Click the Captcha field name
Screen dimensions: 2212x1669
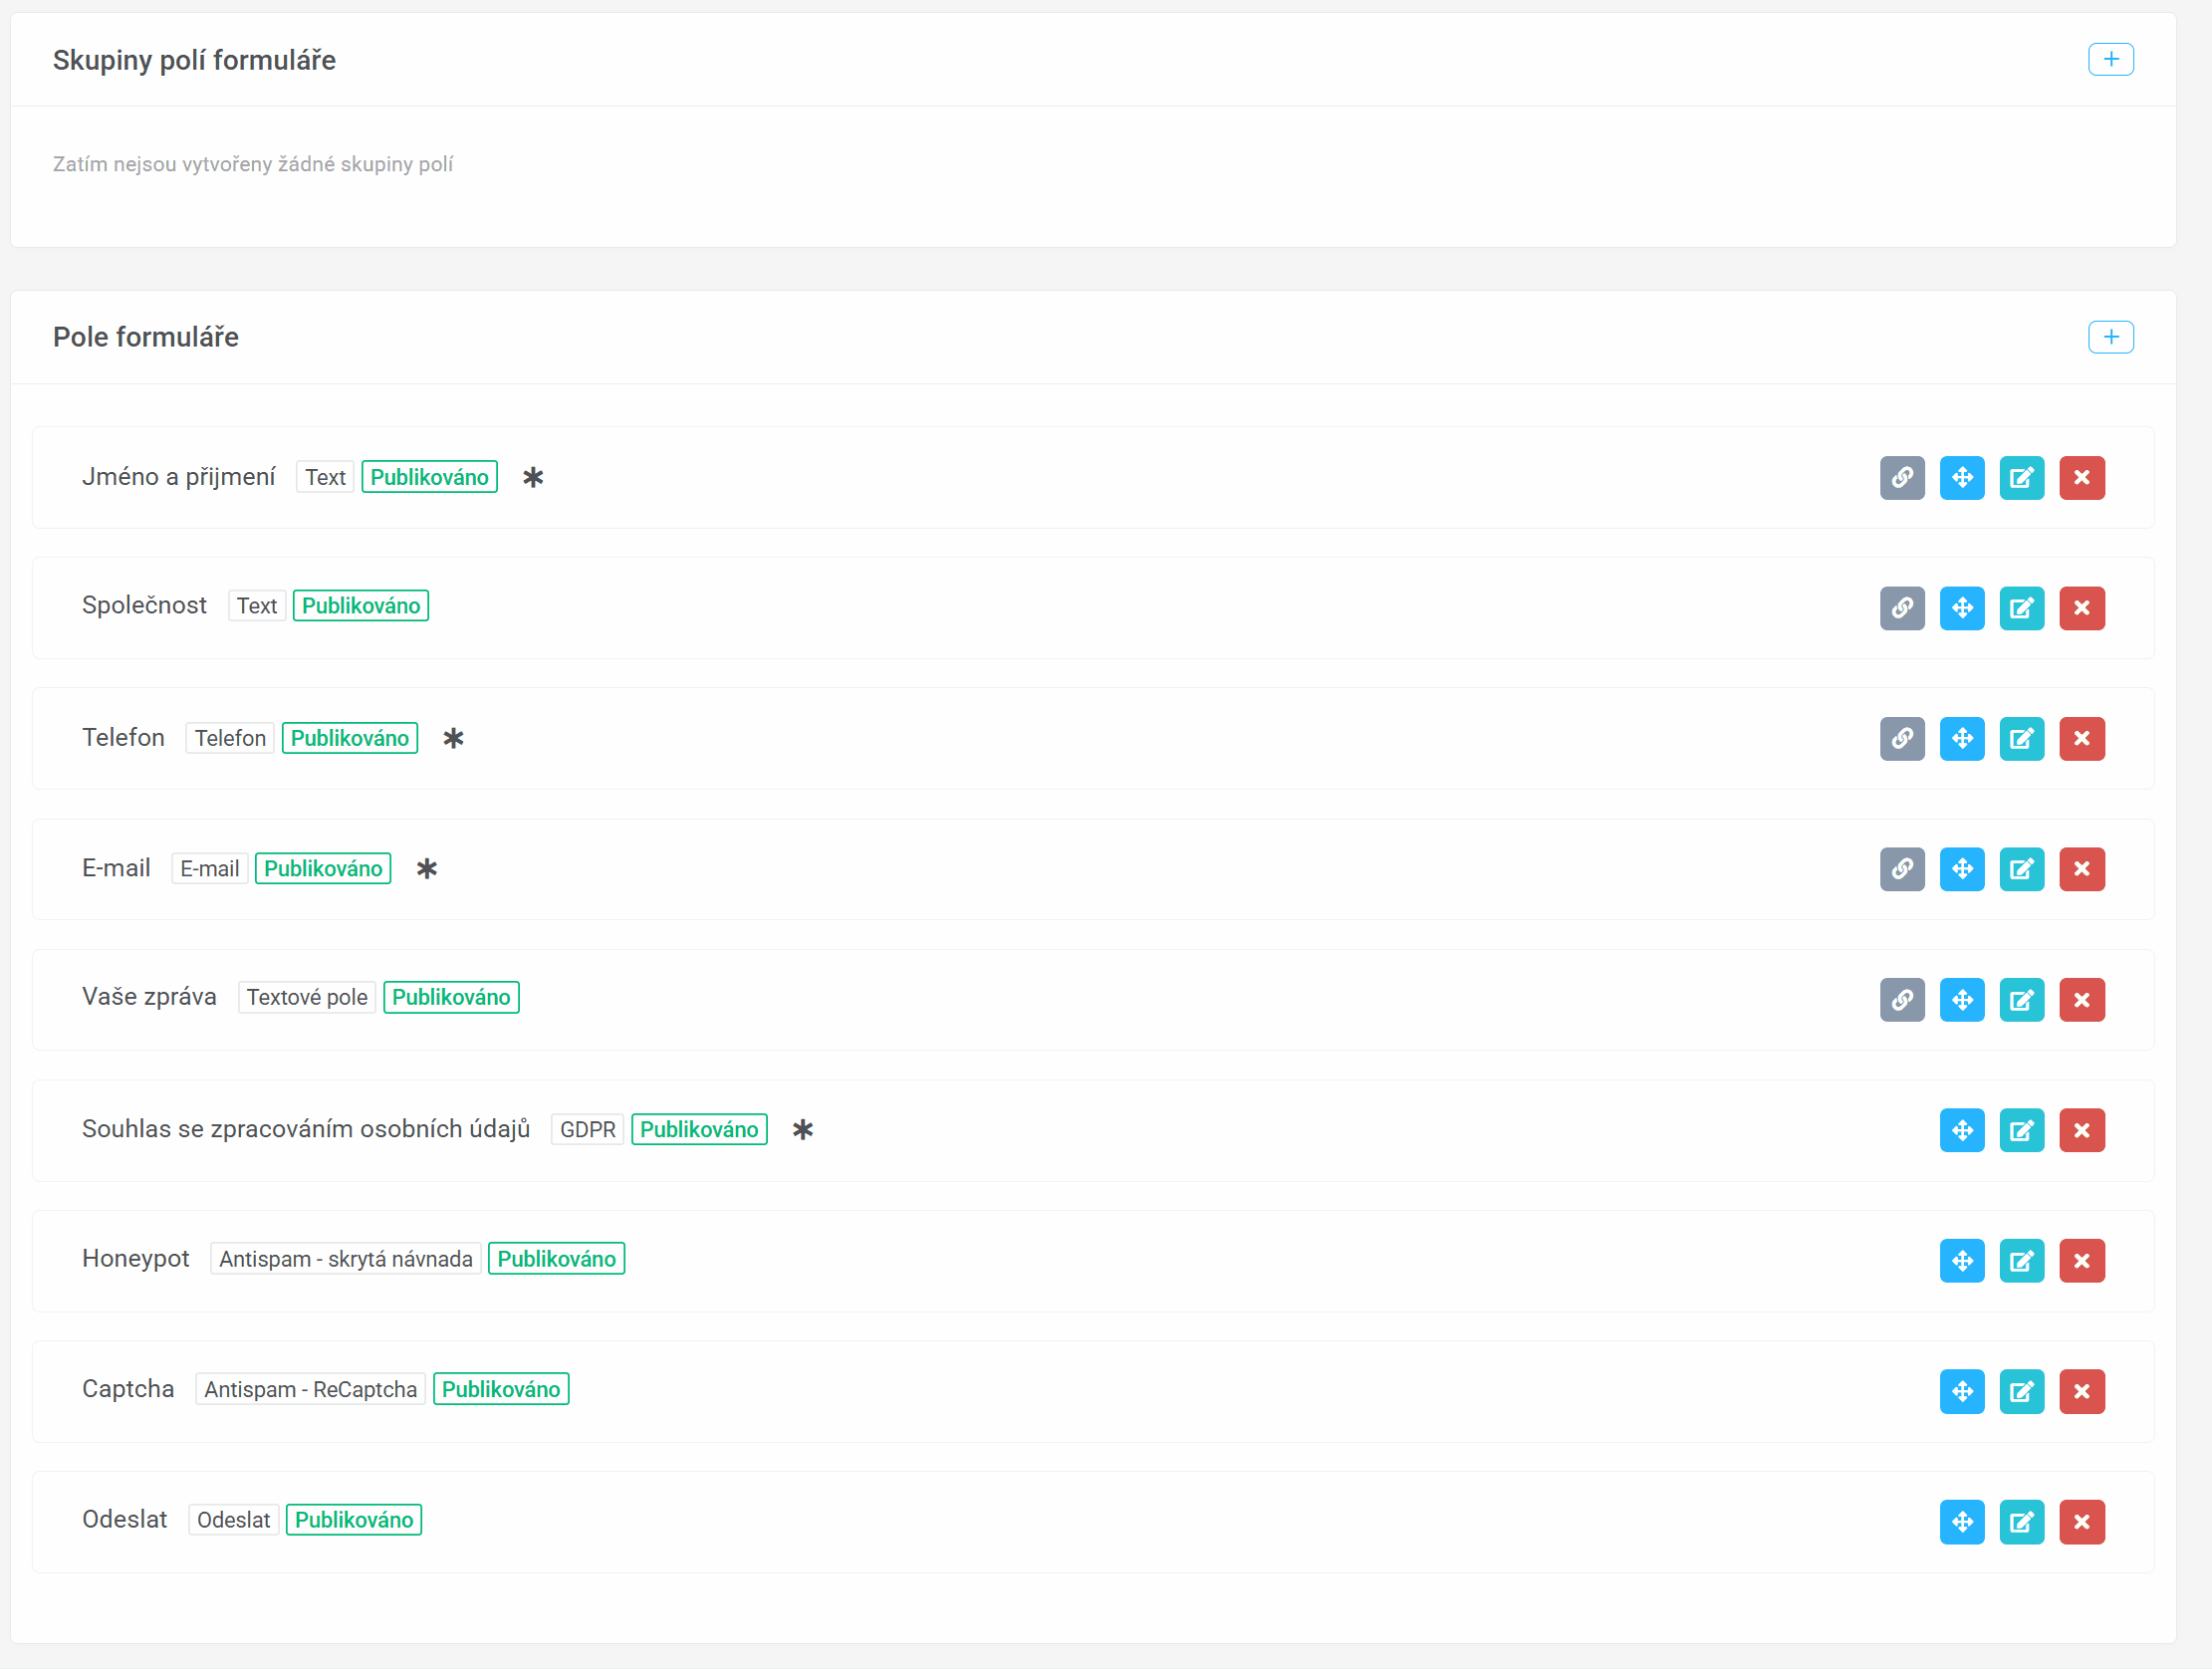point(128,1389)
